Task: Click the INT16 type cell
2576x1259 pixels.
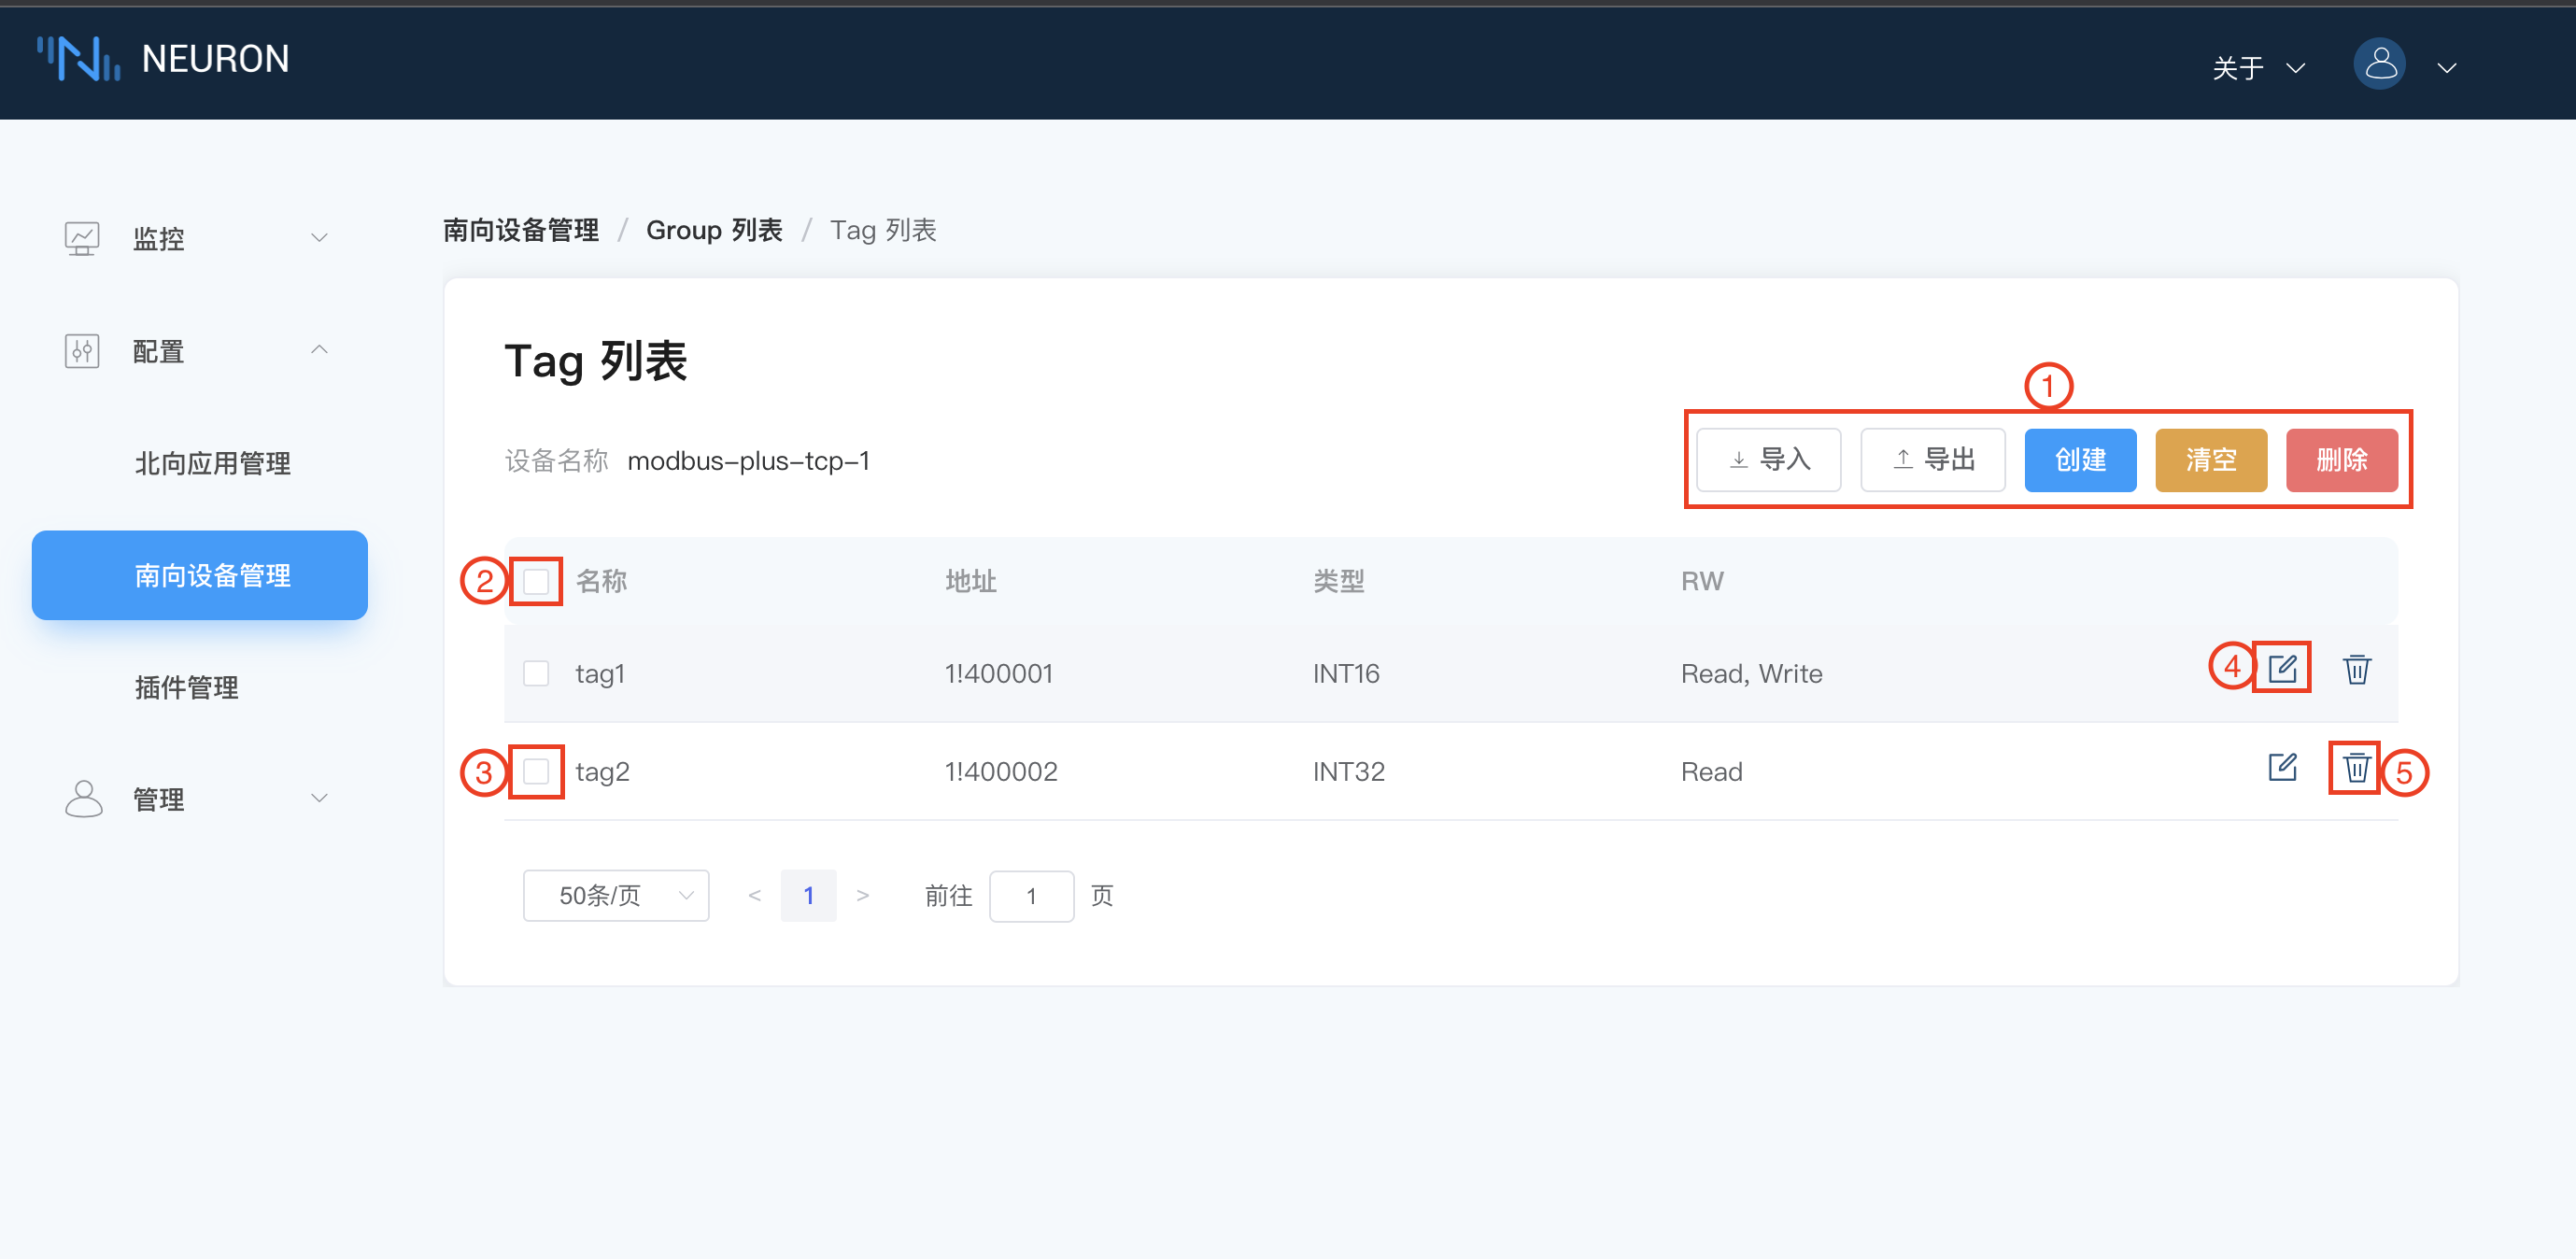Action: pyautogui.click(x=1346, y=673)
